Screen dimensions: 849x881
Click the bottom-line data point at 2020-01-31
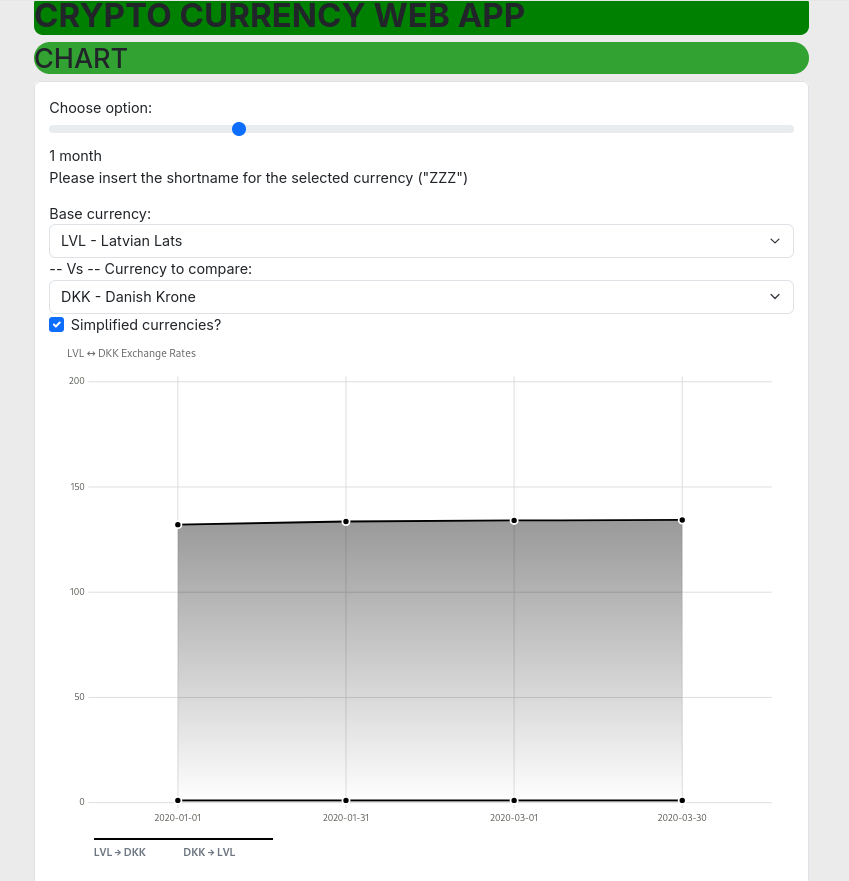pyautogui.click(x=346, y=801)
